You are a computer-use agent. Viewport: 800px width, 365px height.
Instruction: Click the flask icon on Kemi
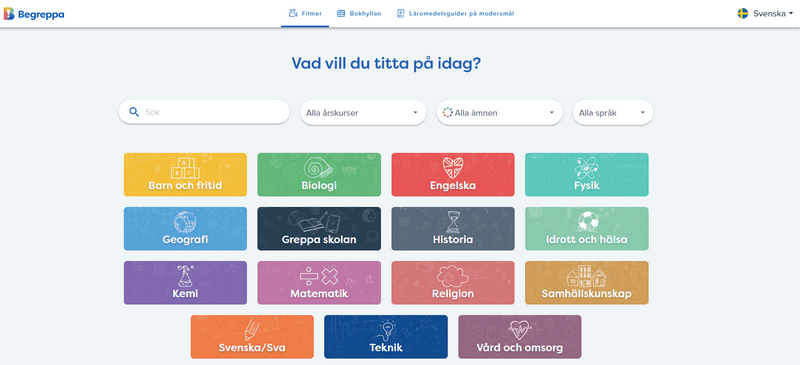pos(184,276)
